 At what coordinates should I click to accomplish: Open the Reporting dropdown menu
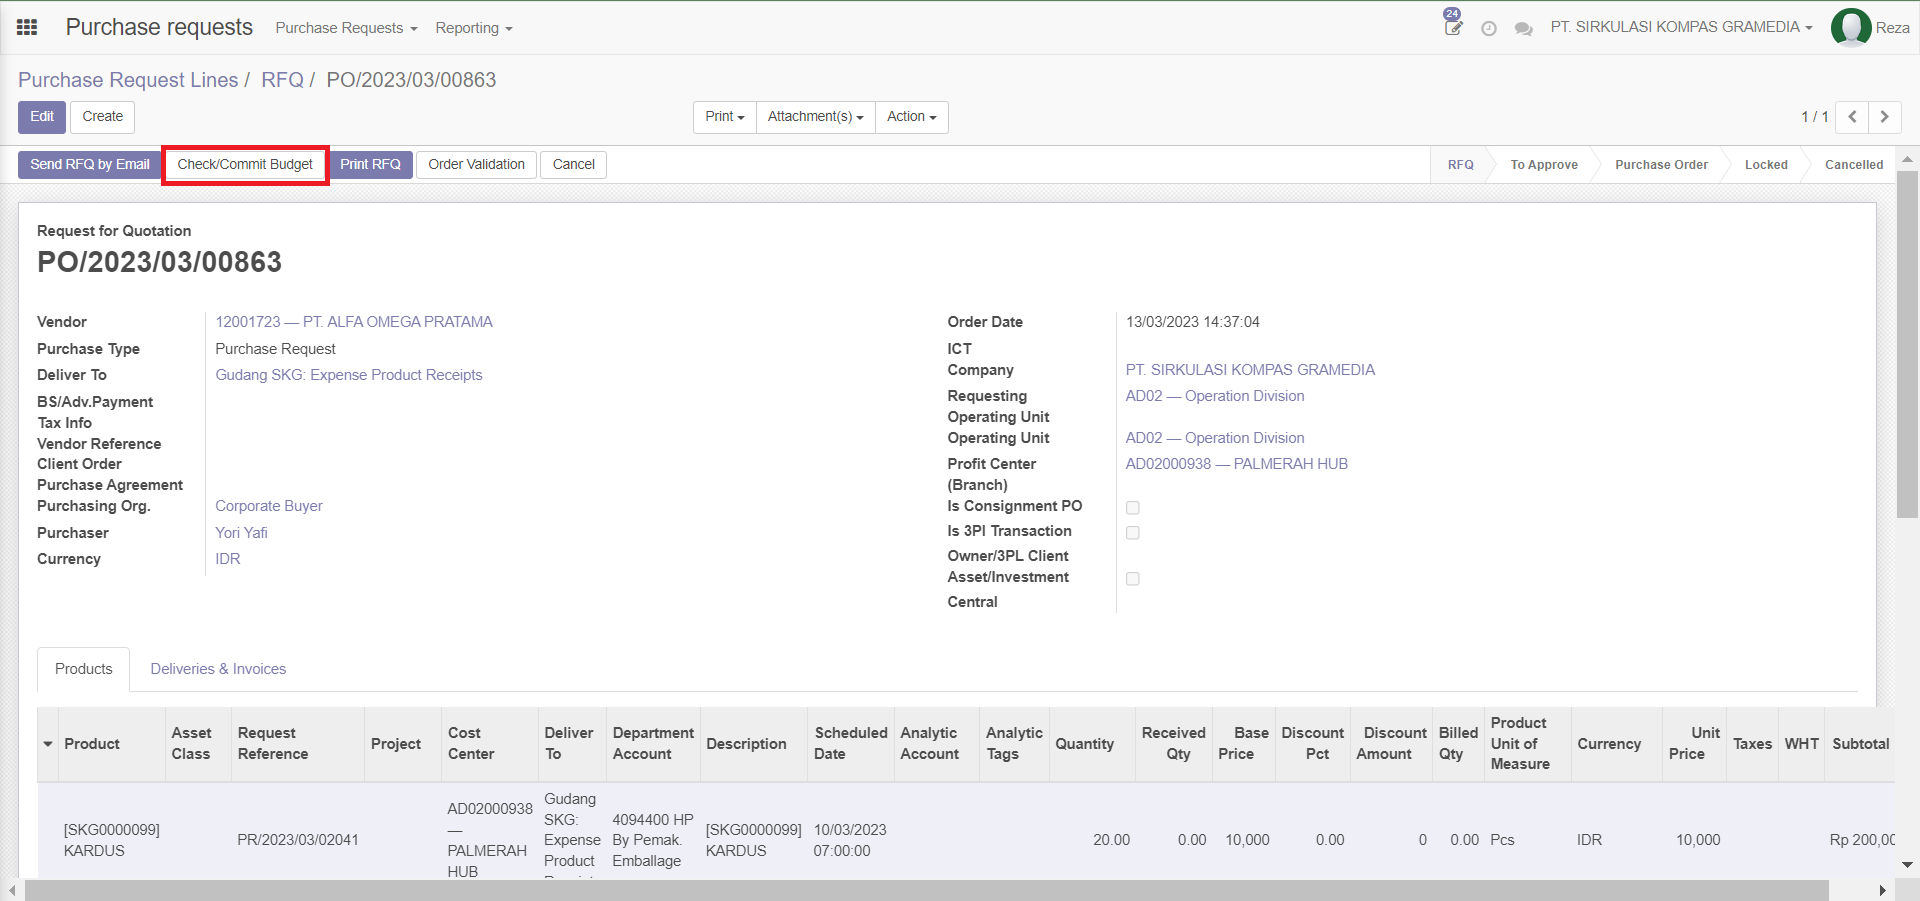pos(474,28)
